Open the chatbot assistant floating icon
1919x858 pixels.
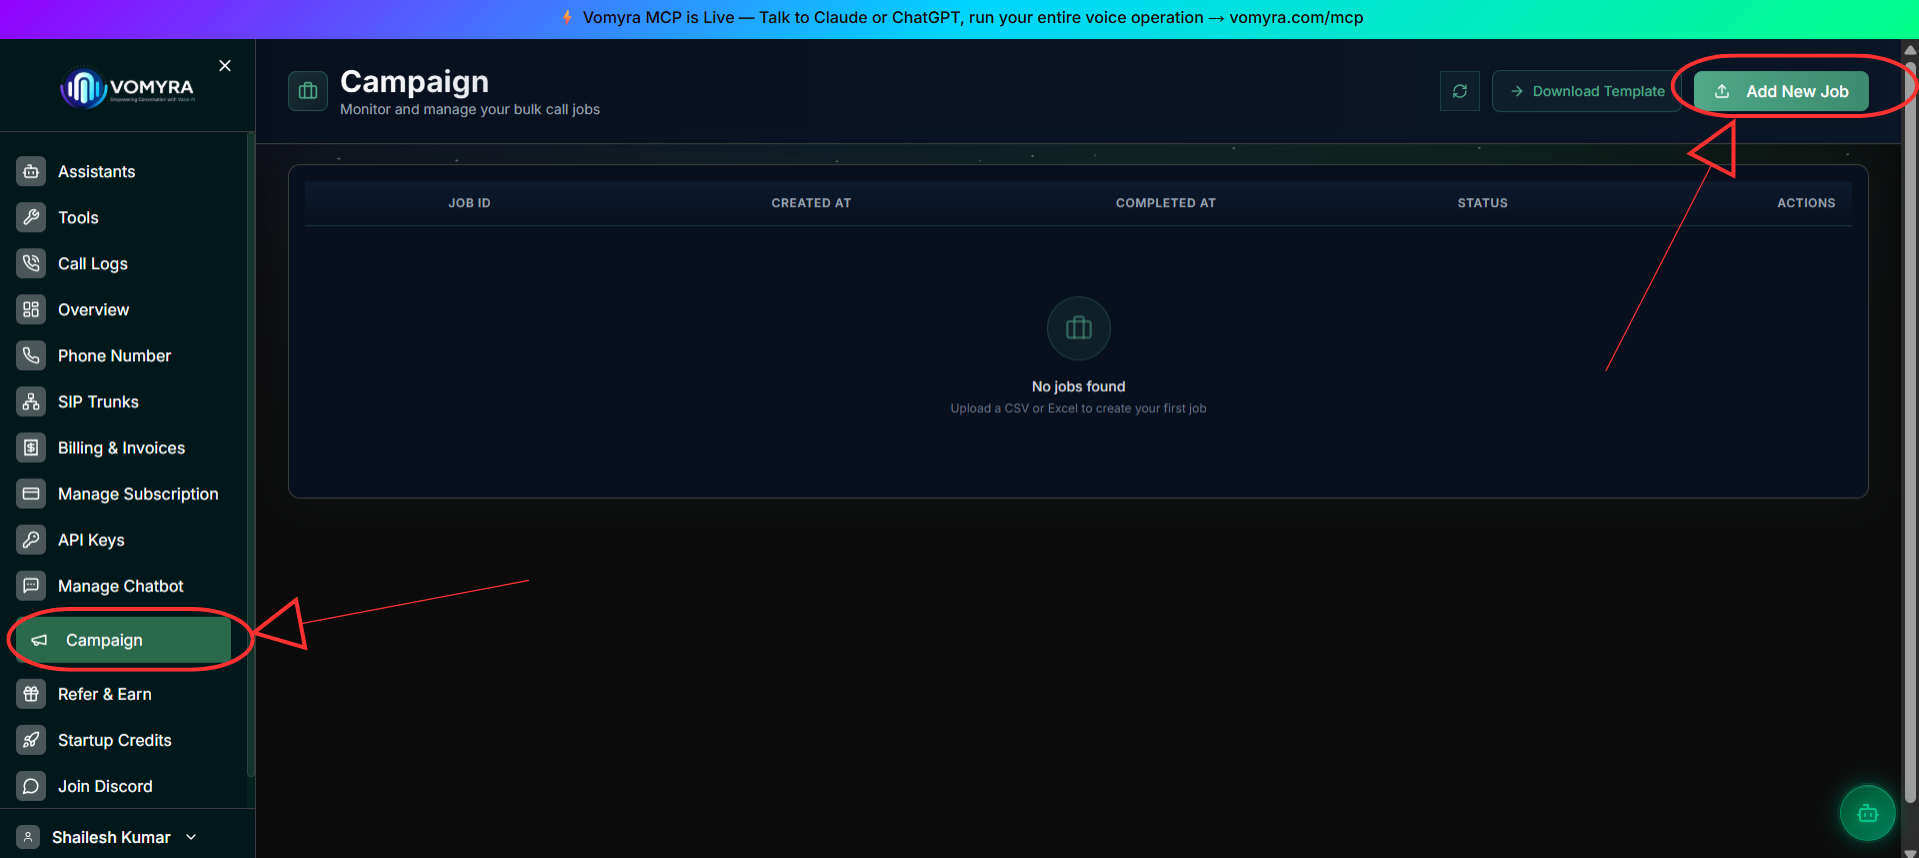(1867, 814)
